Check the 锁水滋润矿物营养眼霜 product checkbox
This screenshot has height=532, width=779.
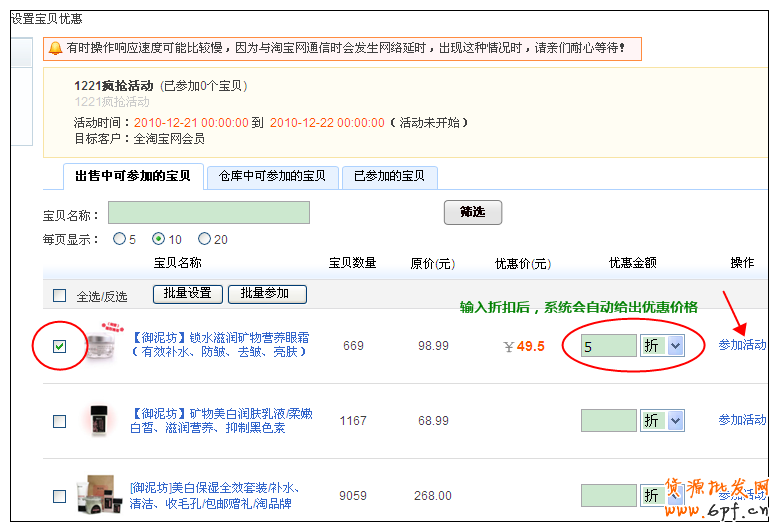[60, 346]
